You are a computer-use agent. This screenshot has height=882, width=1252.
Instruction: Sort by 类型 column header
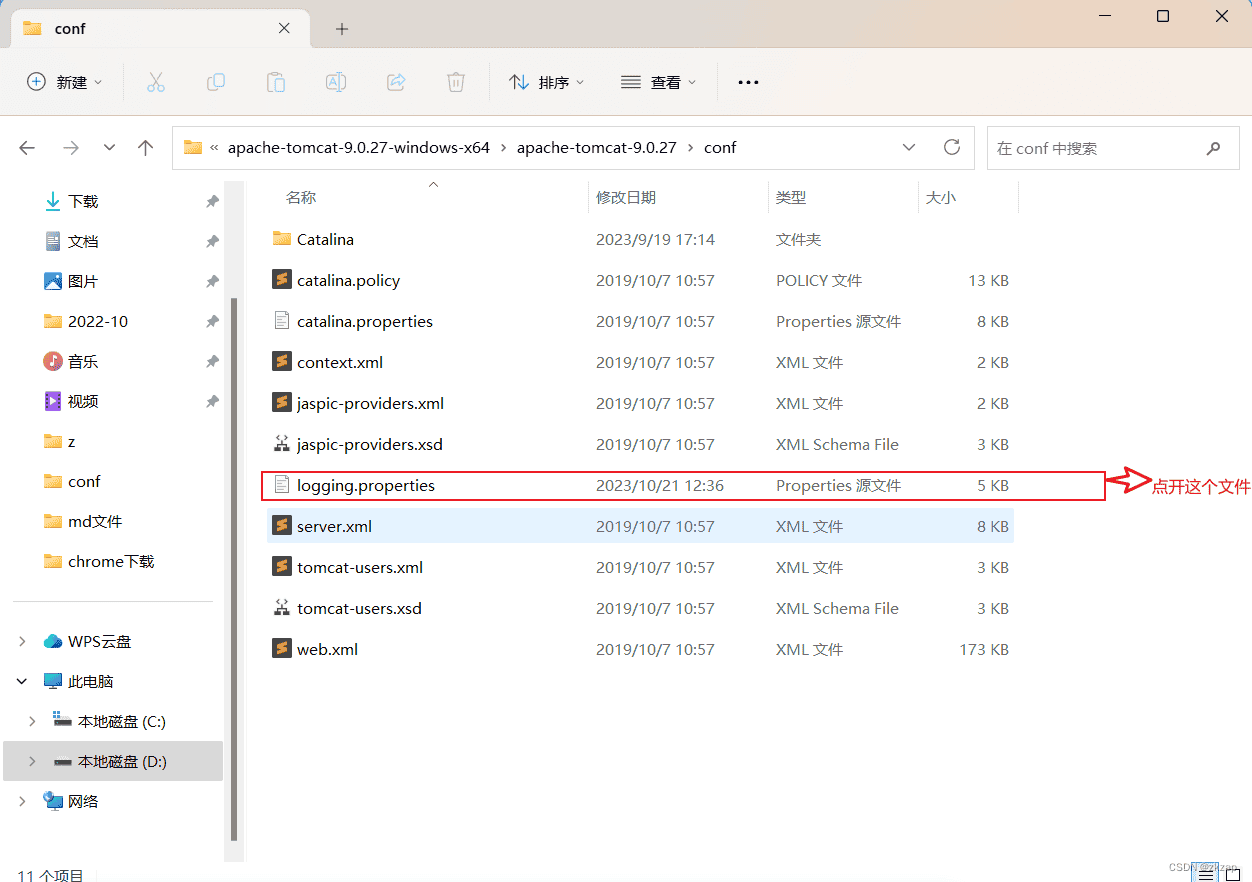coord(791,198)
